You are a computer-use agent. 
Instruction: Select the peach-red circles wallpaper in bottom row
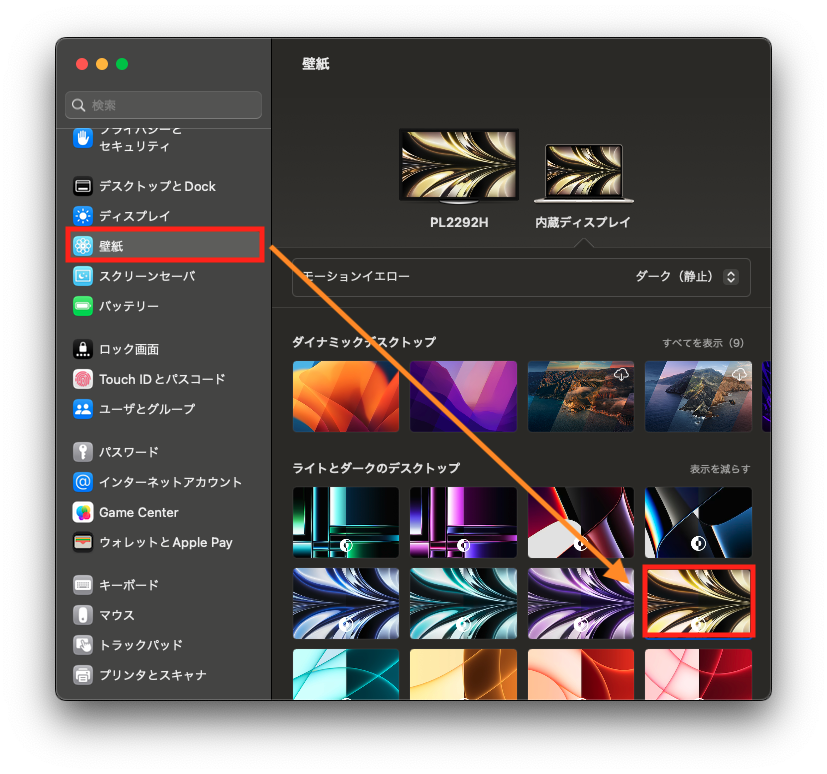(581, 674)
